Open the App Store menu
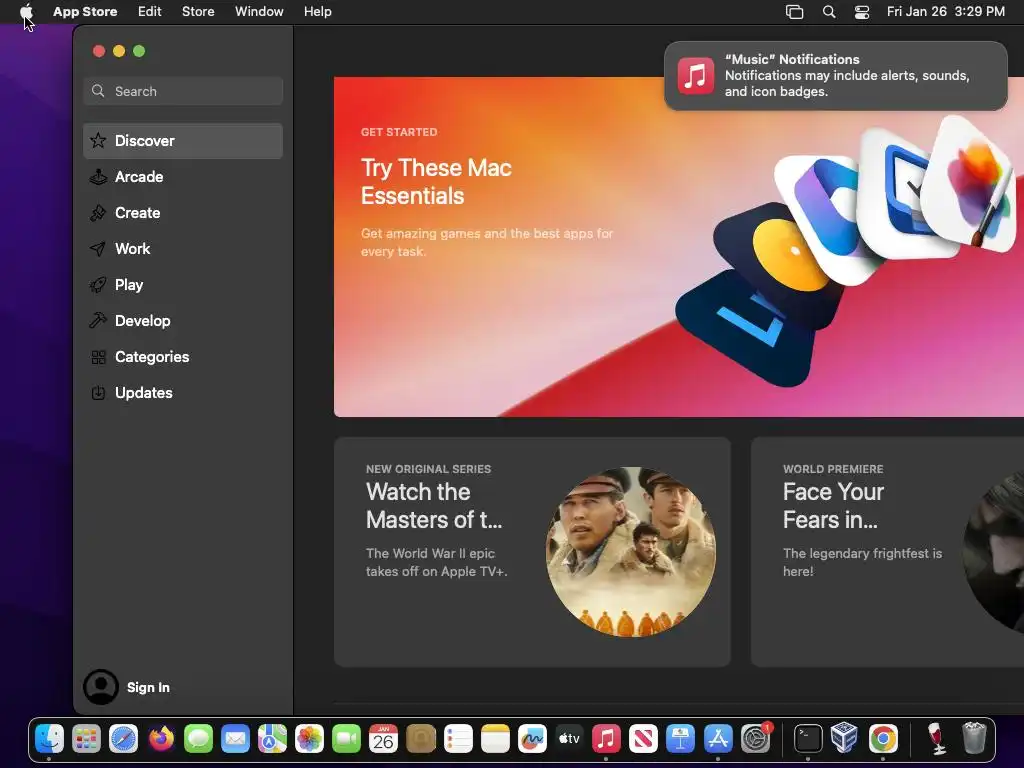Screen dimensions: 1024x768 [x=85, y=11]
